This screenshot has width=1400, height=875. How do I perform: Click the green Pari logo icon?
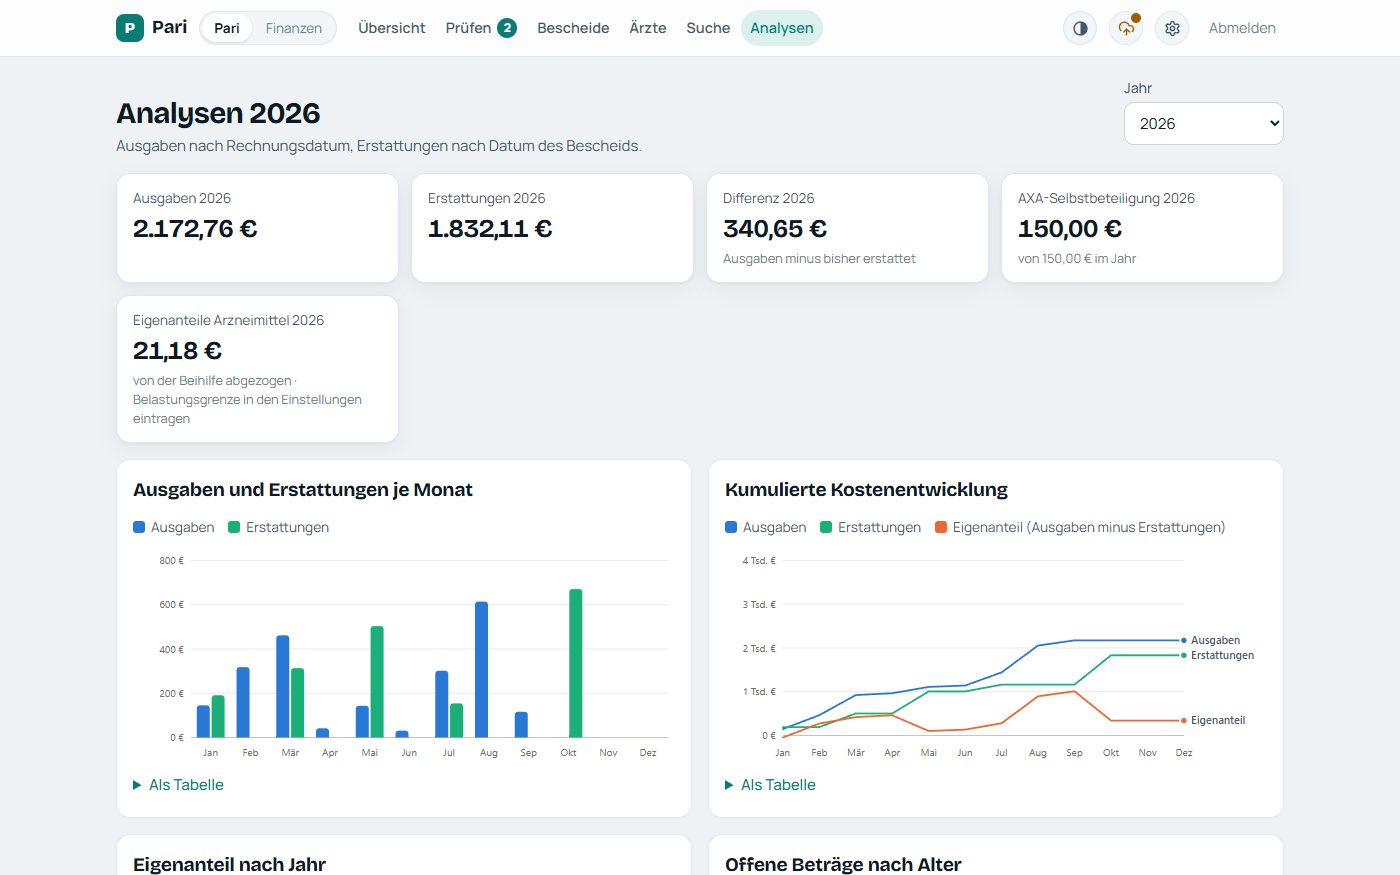click(130, 28)
